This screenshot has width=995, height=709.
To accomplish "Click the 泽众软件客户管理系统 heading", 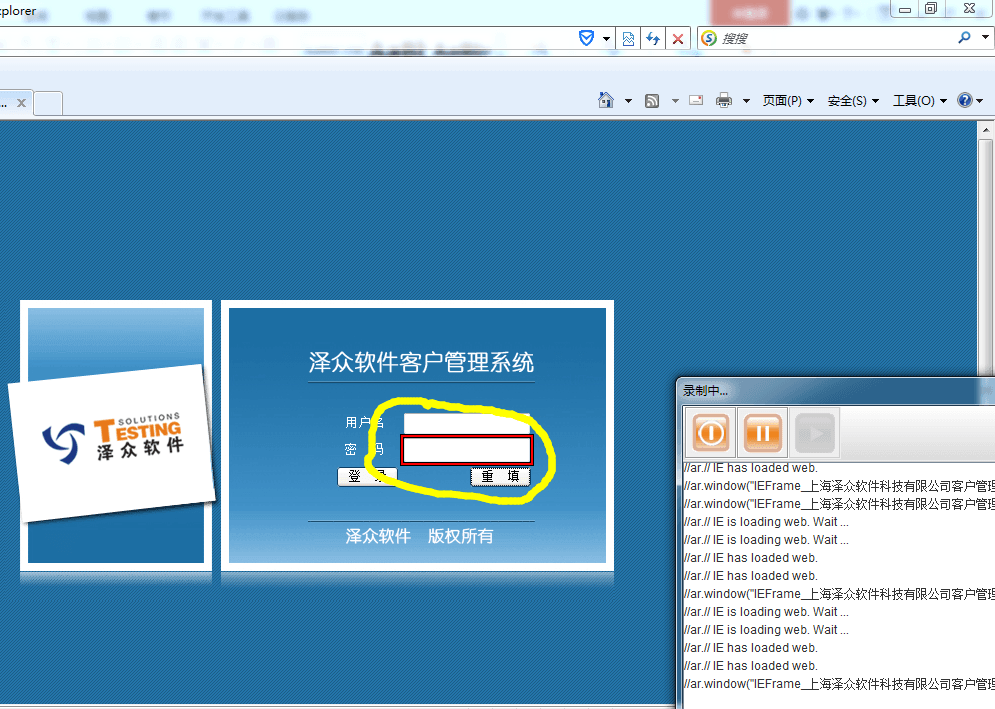I will pyautogui.click(x=421, y=362).
